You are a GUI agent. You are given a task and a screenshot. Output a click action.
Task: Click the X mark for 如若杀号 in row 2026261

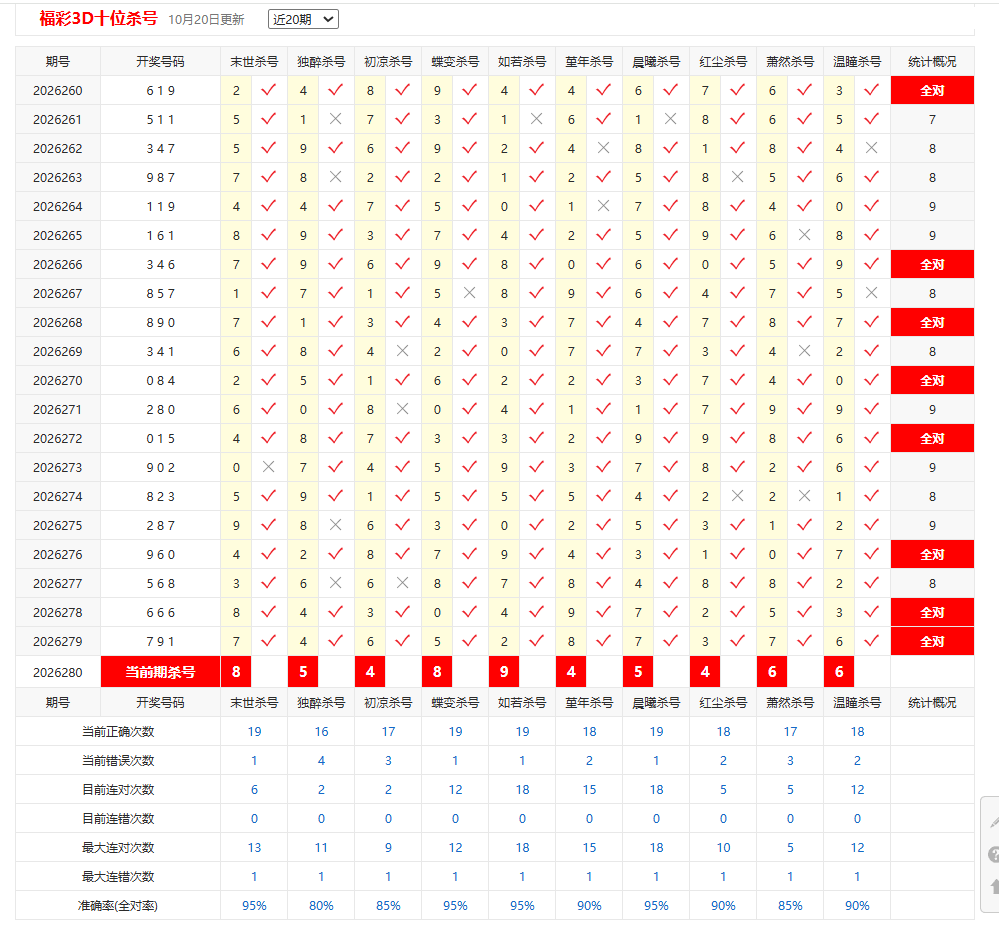(536, 119)
